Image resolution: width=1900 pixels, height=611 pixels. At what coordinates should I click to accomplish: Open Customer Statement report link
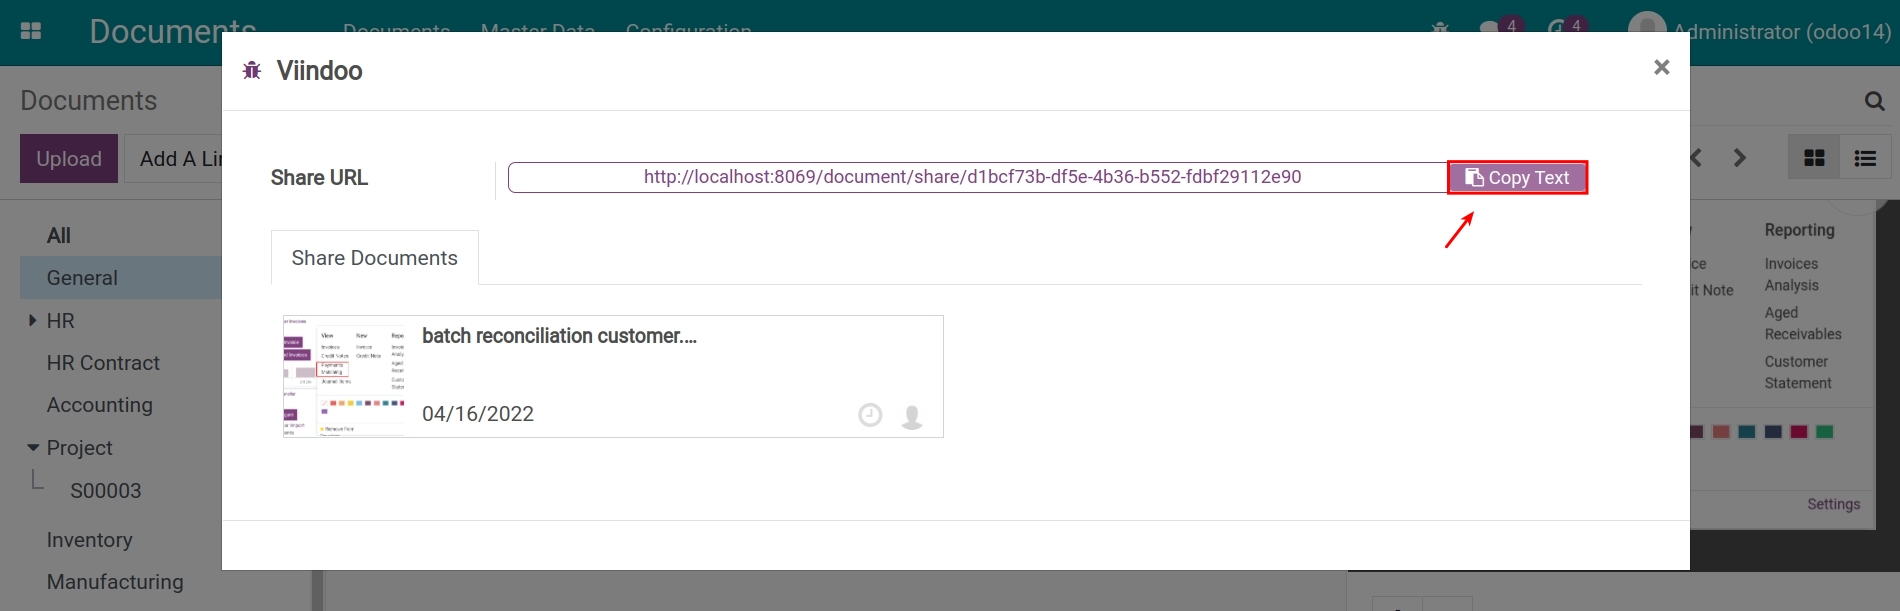[x=1798, y=372]
